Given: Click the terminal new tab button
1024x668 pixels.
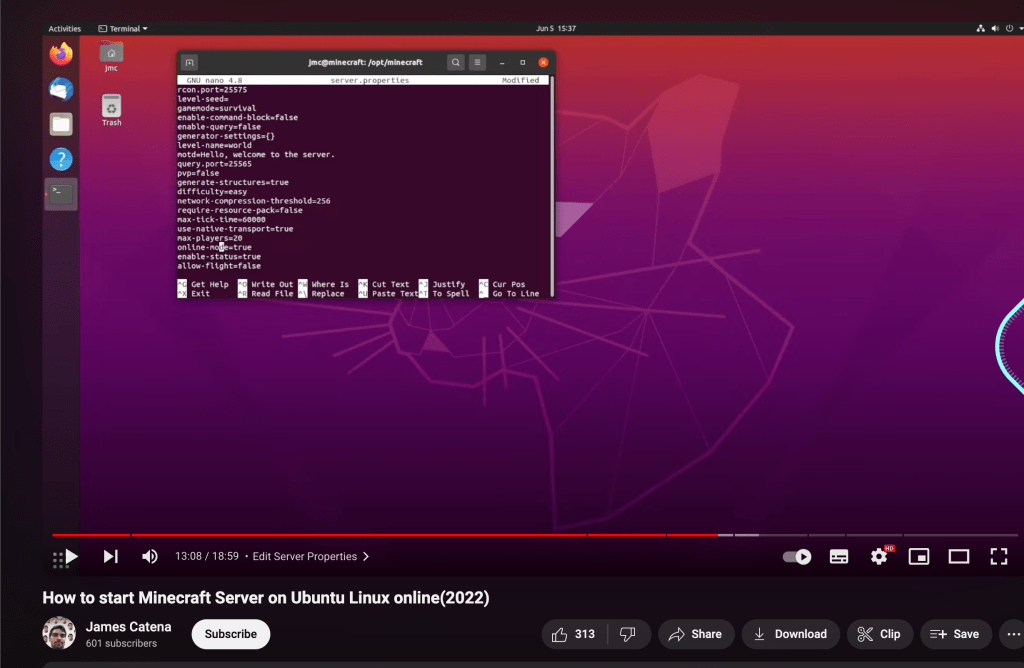Looking at the screenshot, I should (189, 63).
